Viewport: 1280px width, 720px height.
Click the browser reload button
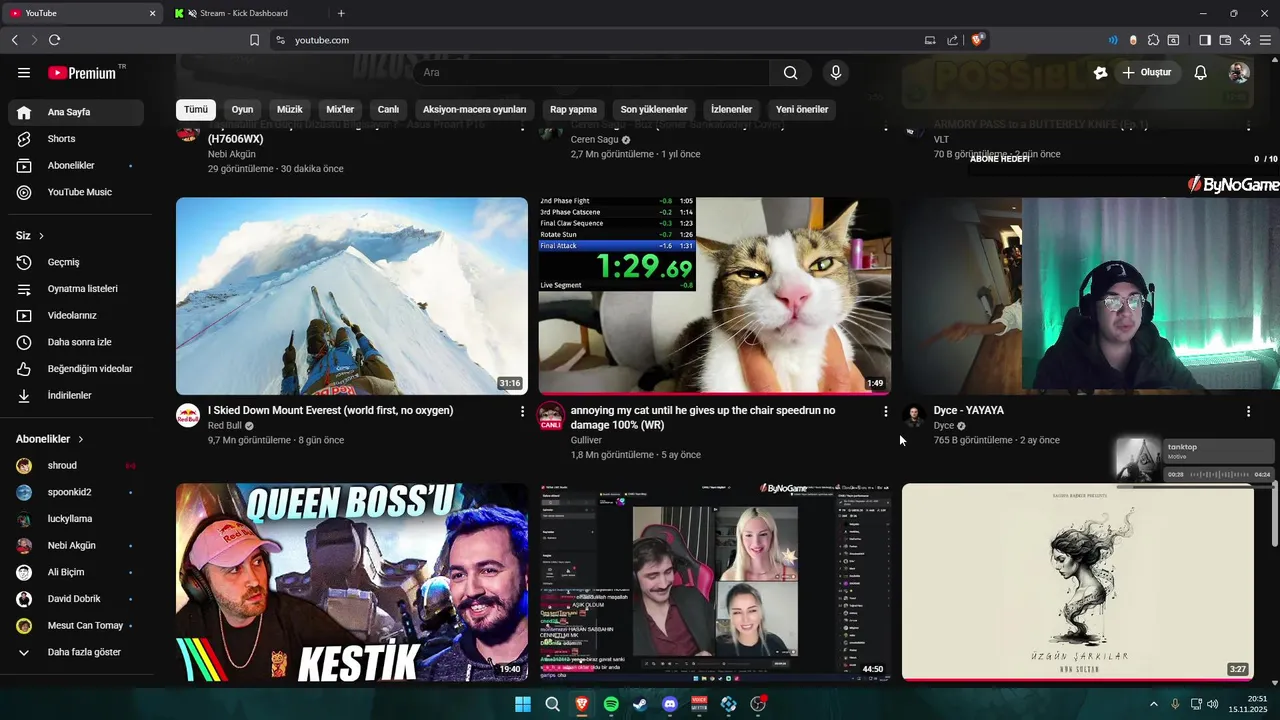point(54,40)
